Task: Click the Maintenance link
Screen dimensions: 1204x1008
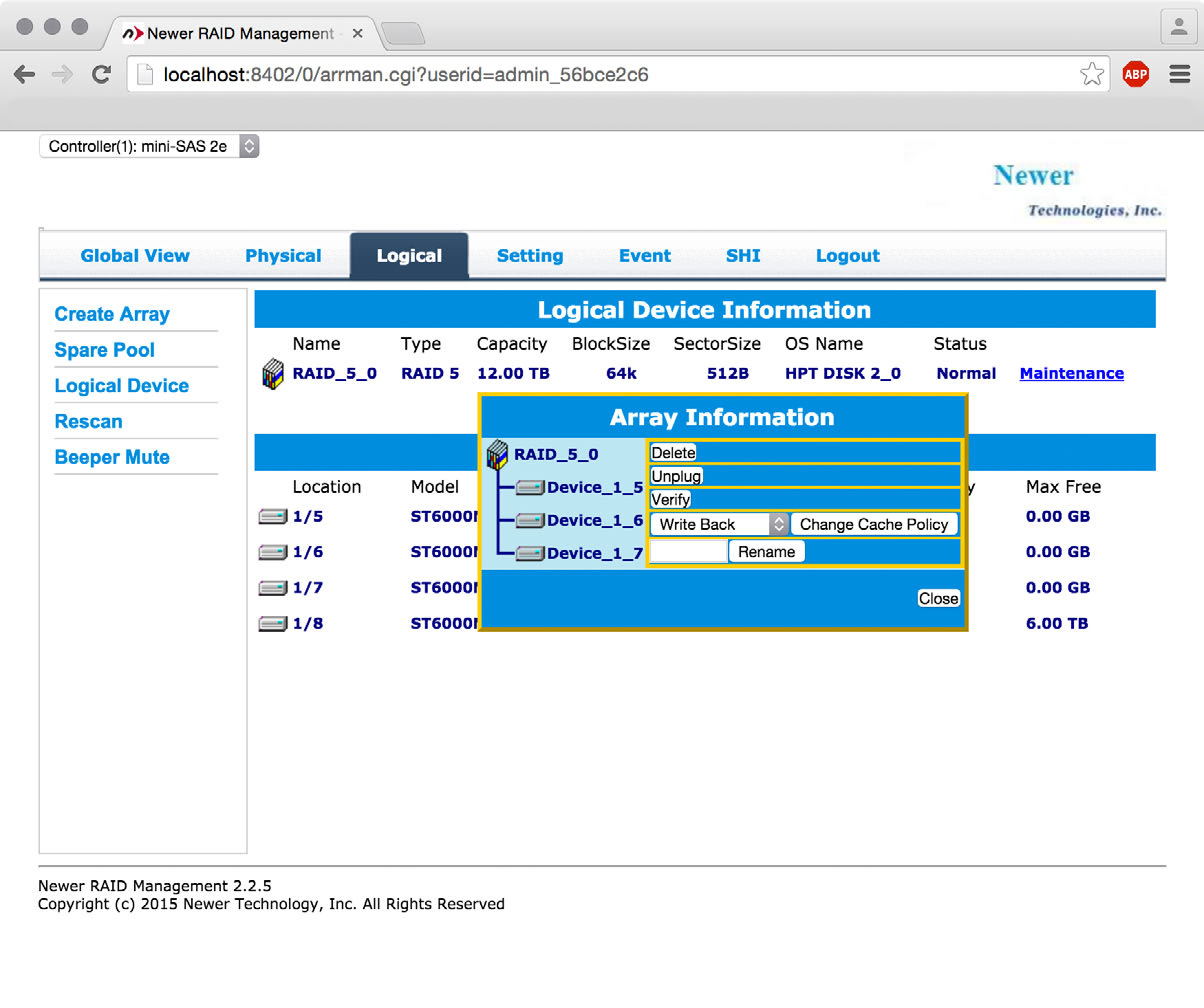Action: tap(1071, 374)
